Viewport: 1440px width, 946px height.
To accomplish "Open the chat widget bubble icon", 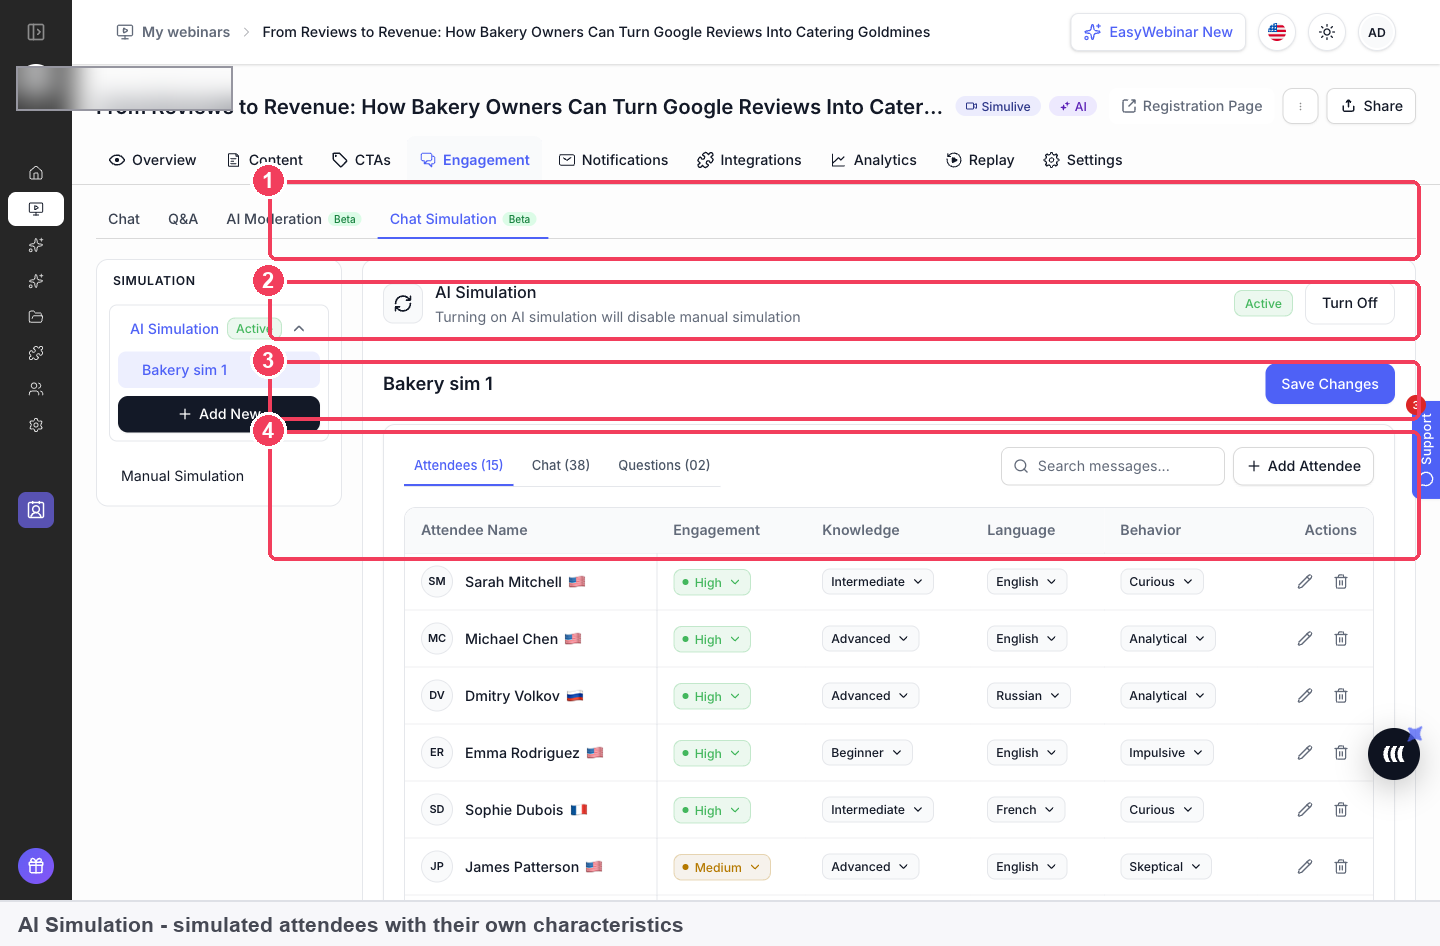I will tap(1394, 754).
